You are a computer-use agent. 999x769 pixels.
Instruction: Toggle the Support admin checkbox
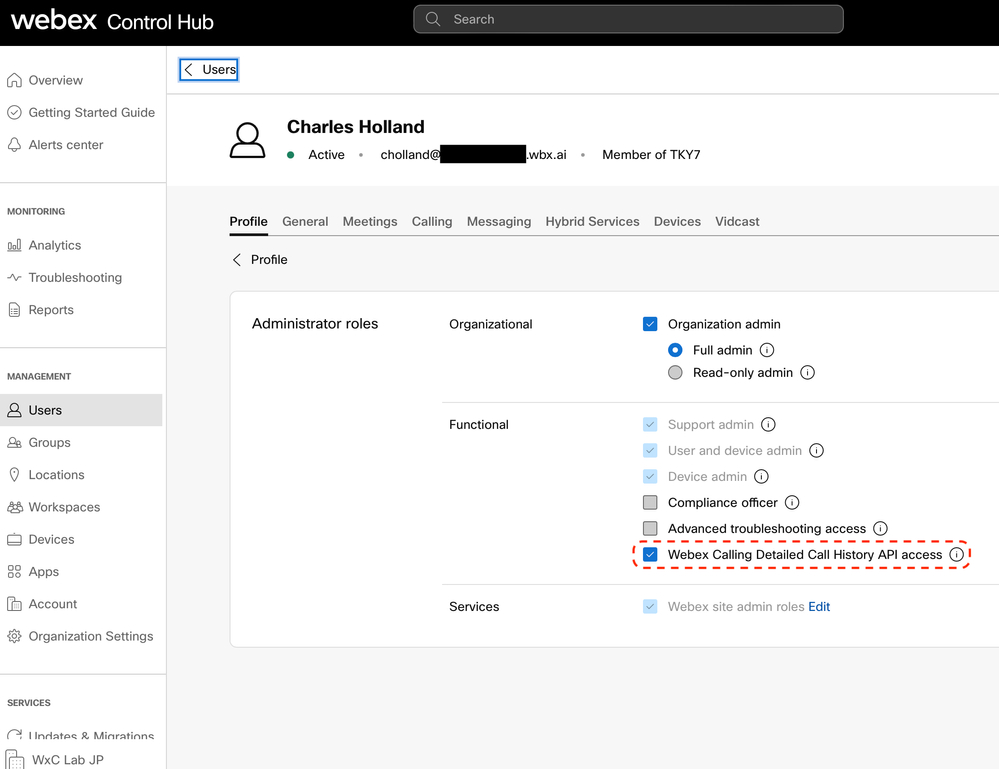coord(650,424)
